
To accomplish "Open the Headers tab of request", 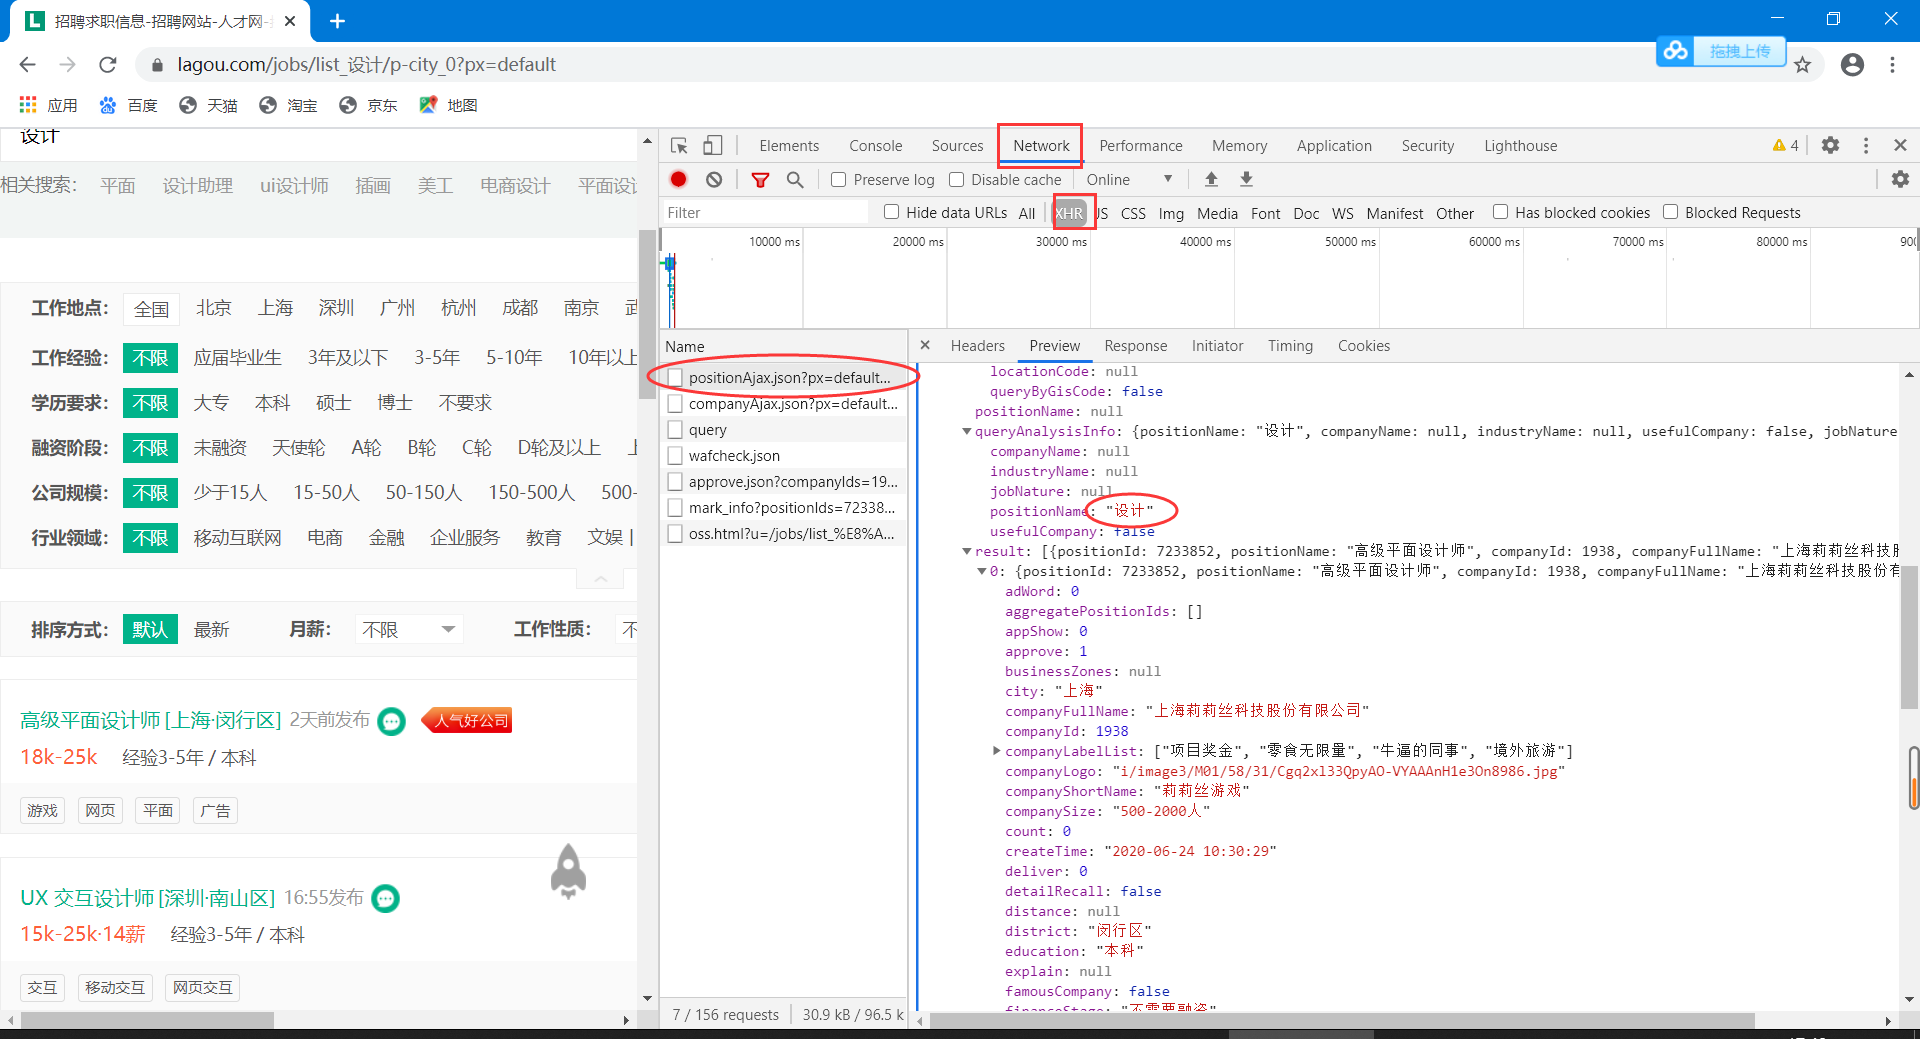I will coord(977,346).
